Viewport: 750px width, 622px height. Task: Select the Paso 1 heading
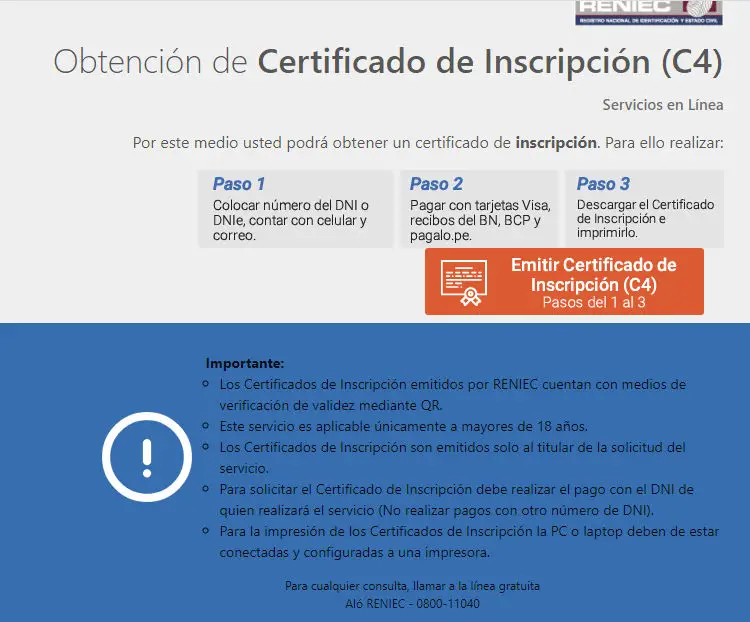click(239, 184)
